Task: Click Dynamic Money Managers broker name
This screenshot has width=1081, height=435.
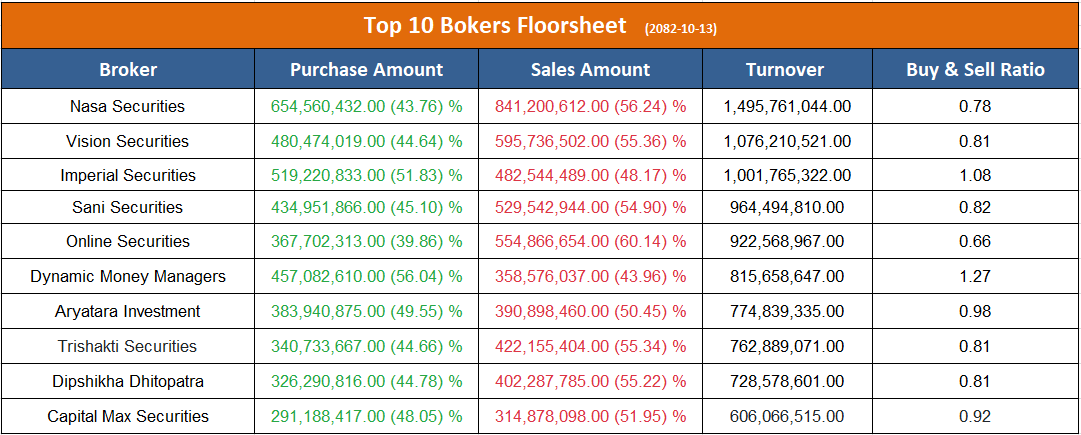Action: pos(127,276)
